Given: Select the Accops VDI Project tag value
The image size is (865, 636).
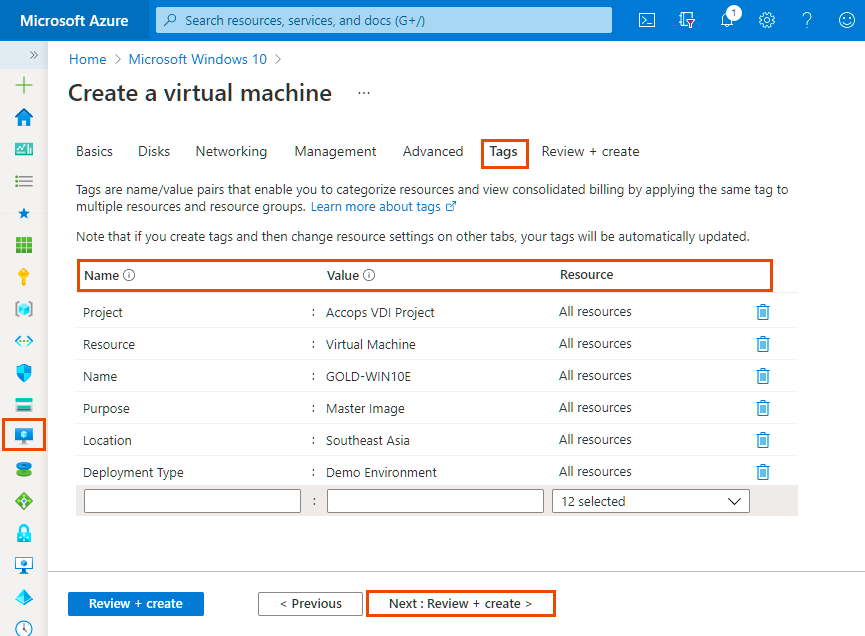Looking at the screenshot, I should [380, 312].
